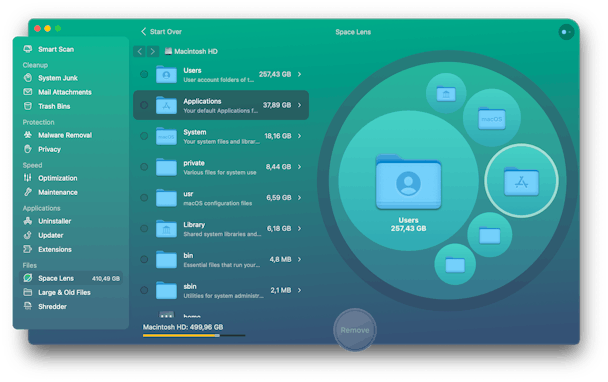Click the Malware Removal biohazard icon

[x=28, y=135]
